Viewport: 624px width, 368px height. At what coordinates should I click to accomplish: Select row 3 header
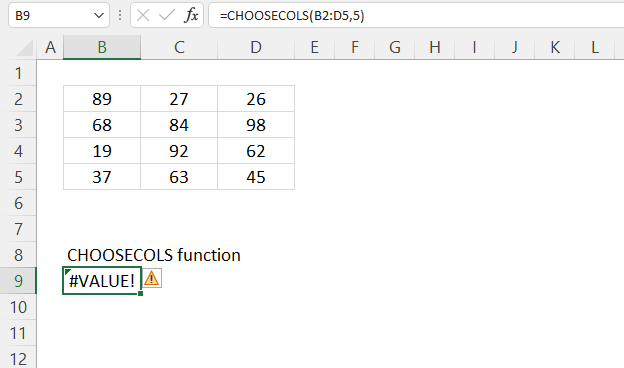[x=18, y=125]
